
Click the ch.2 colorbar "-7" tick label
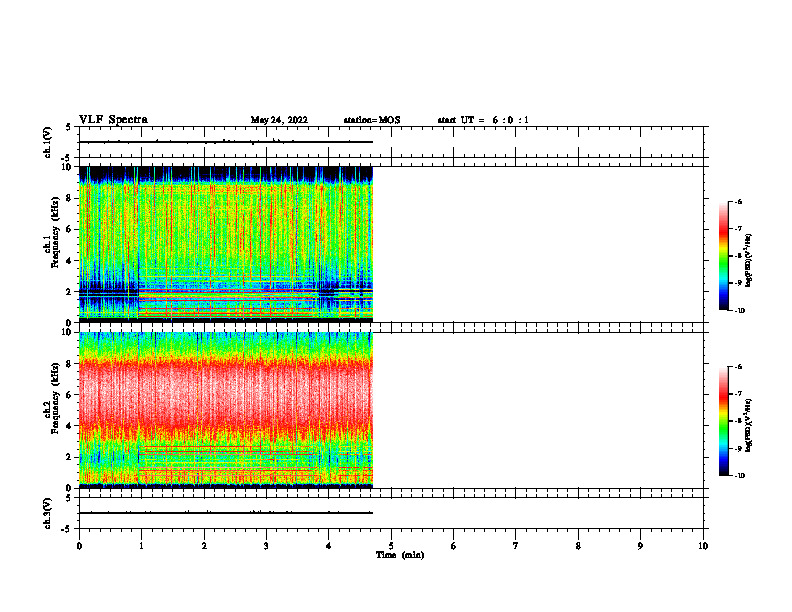click(x=738, y=394)
